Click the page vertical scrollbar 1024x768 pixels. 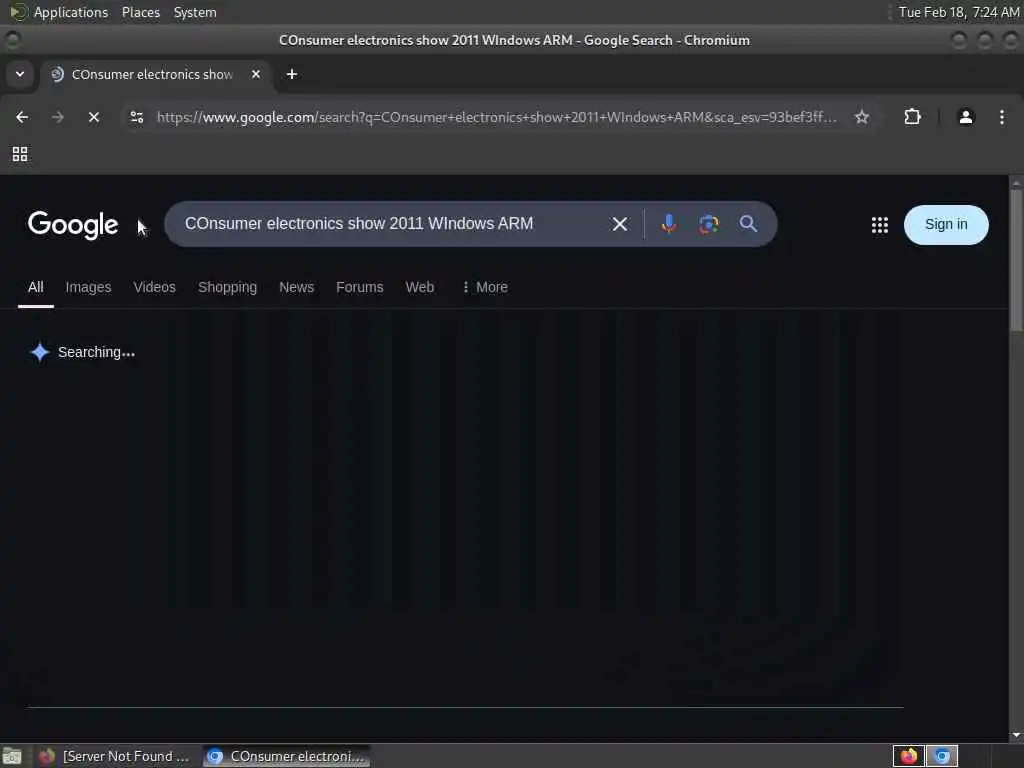point(1016,261)
